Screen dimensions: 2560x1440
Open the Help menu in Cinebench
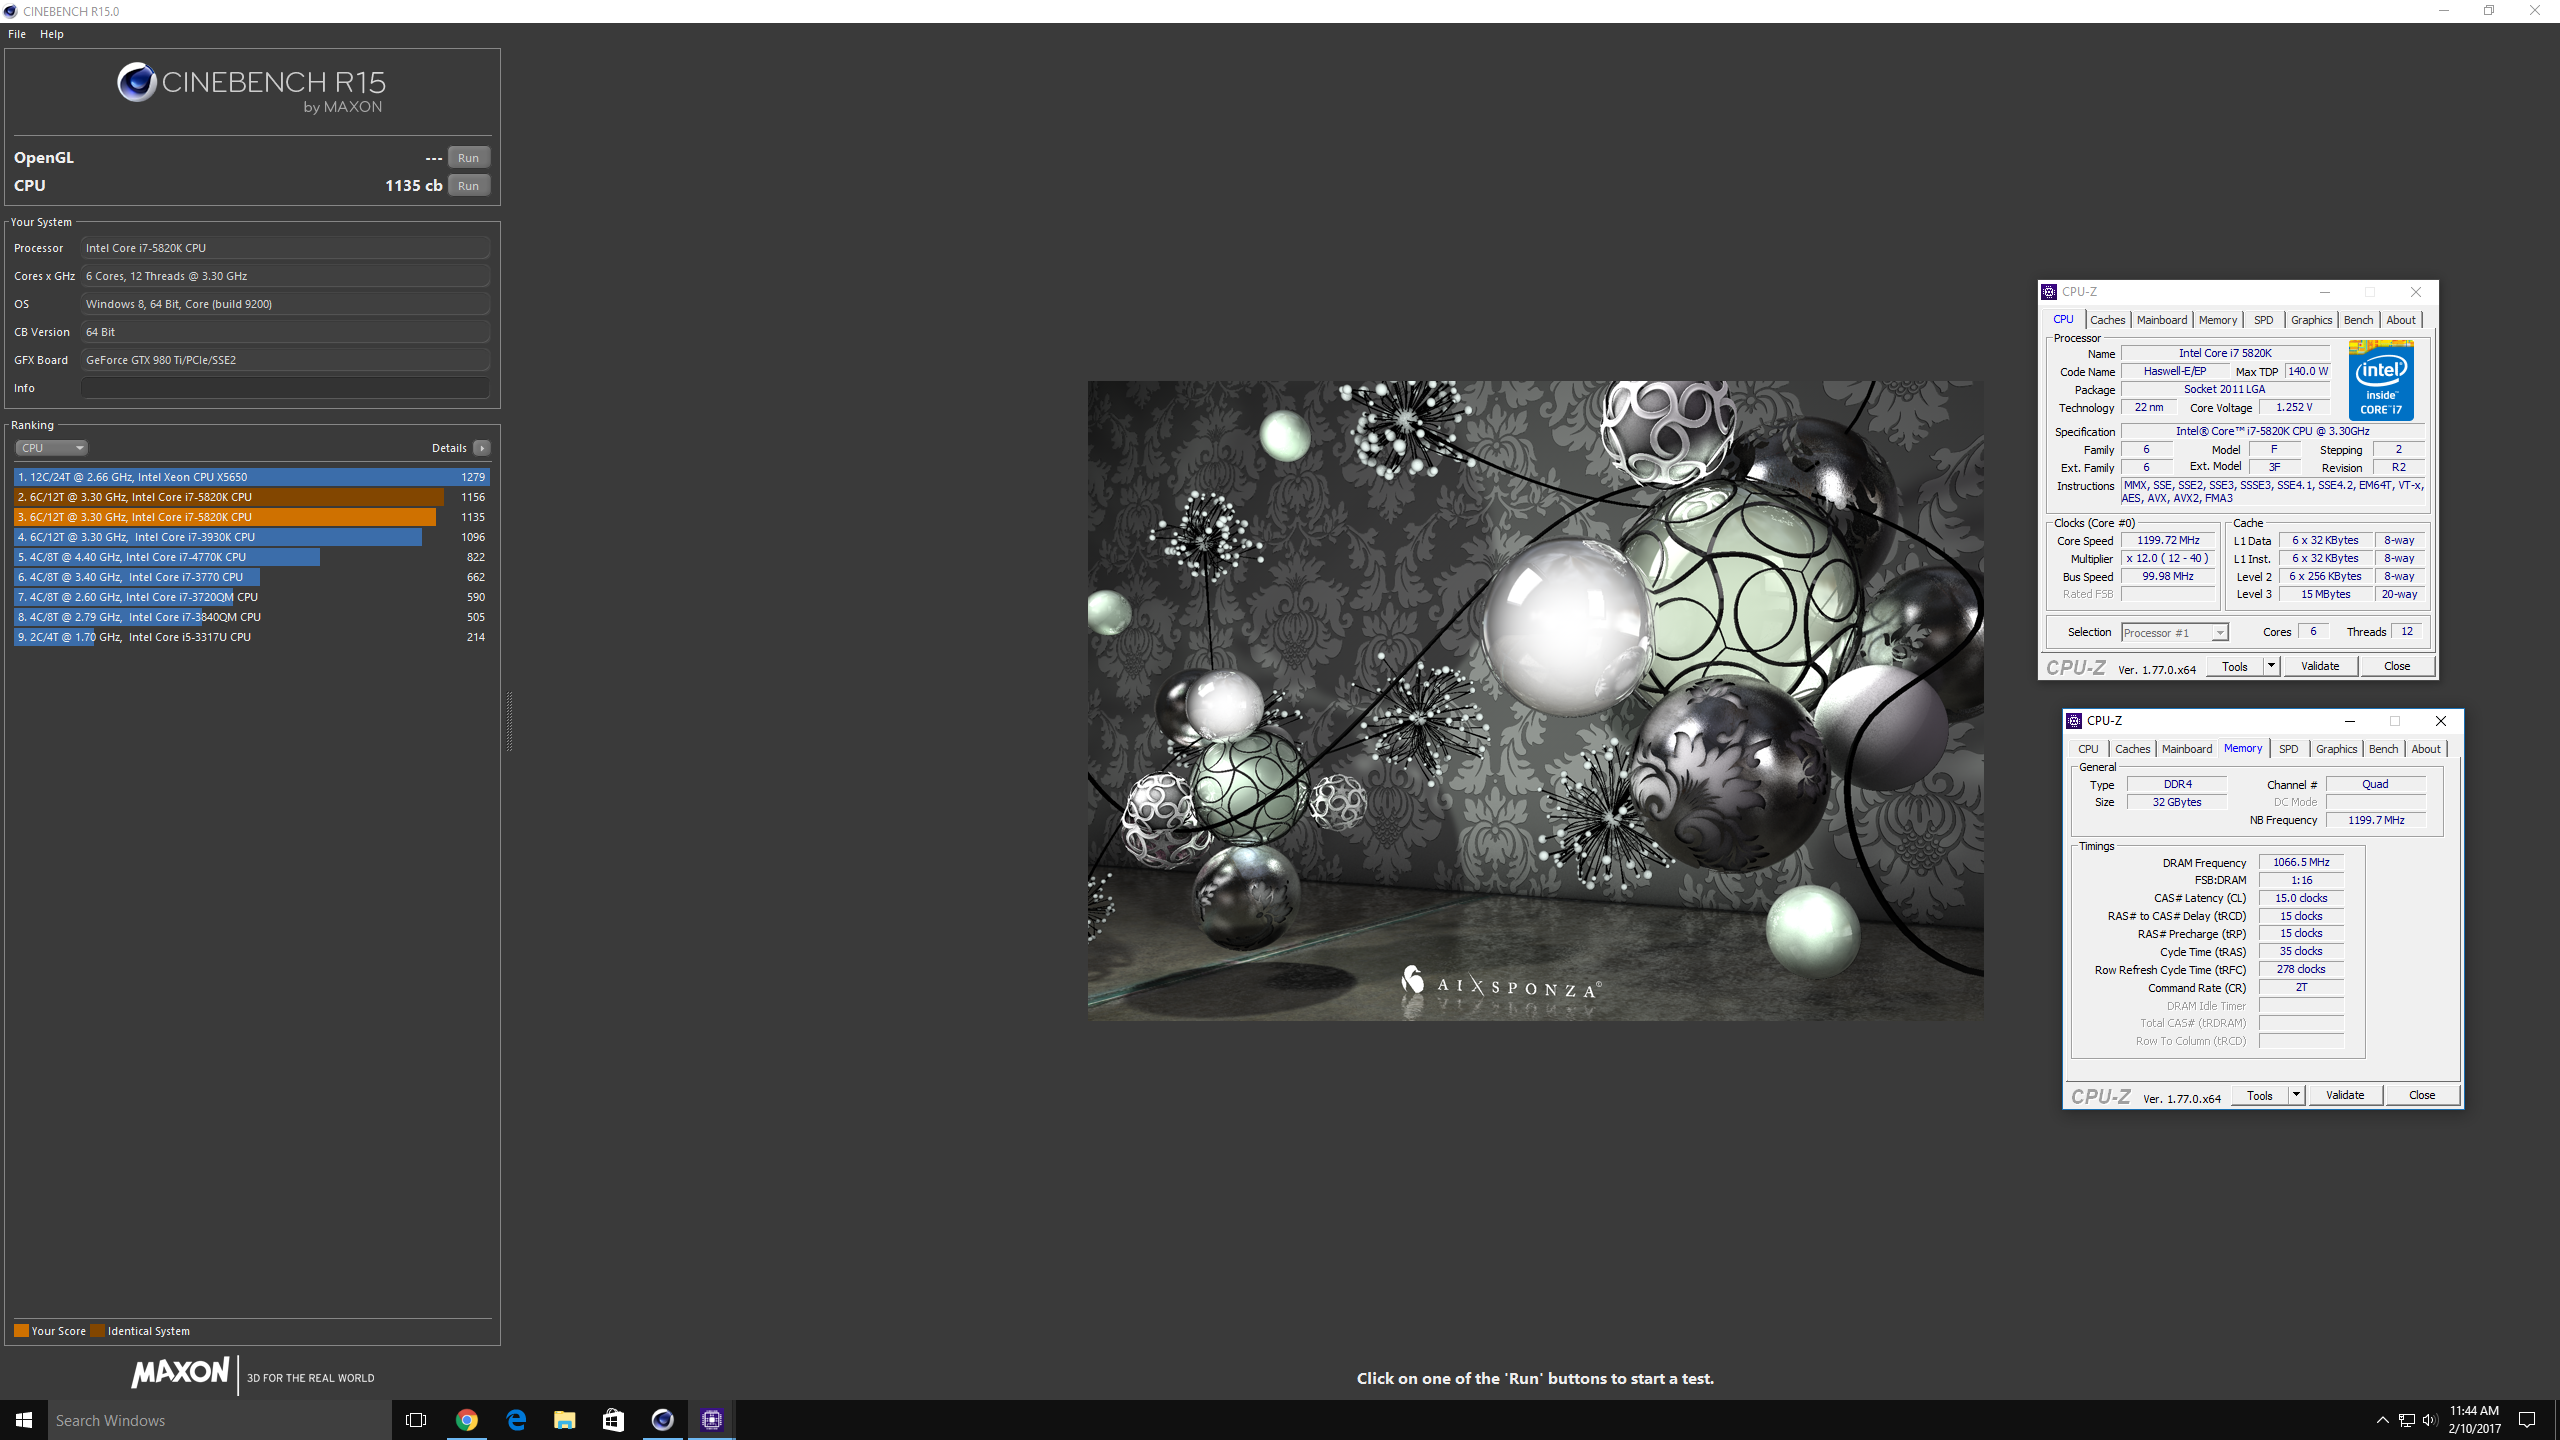(52, 34)
